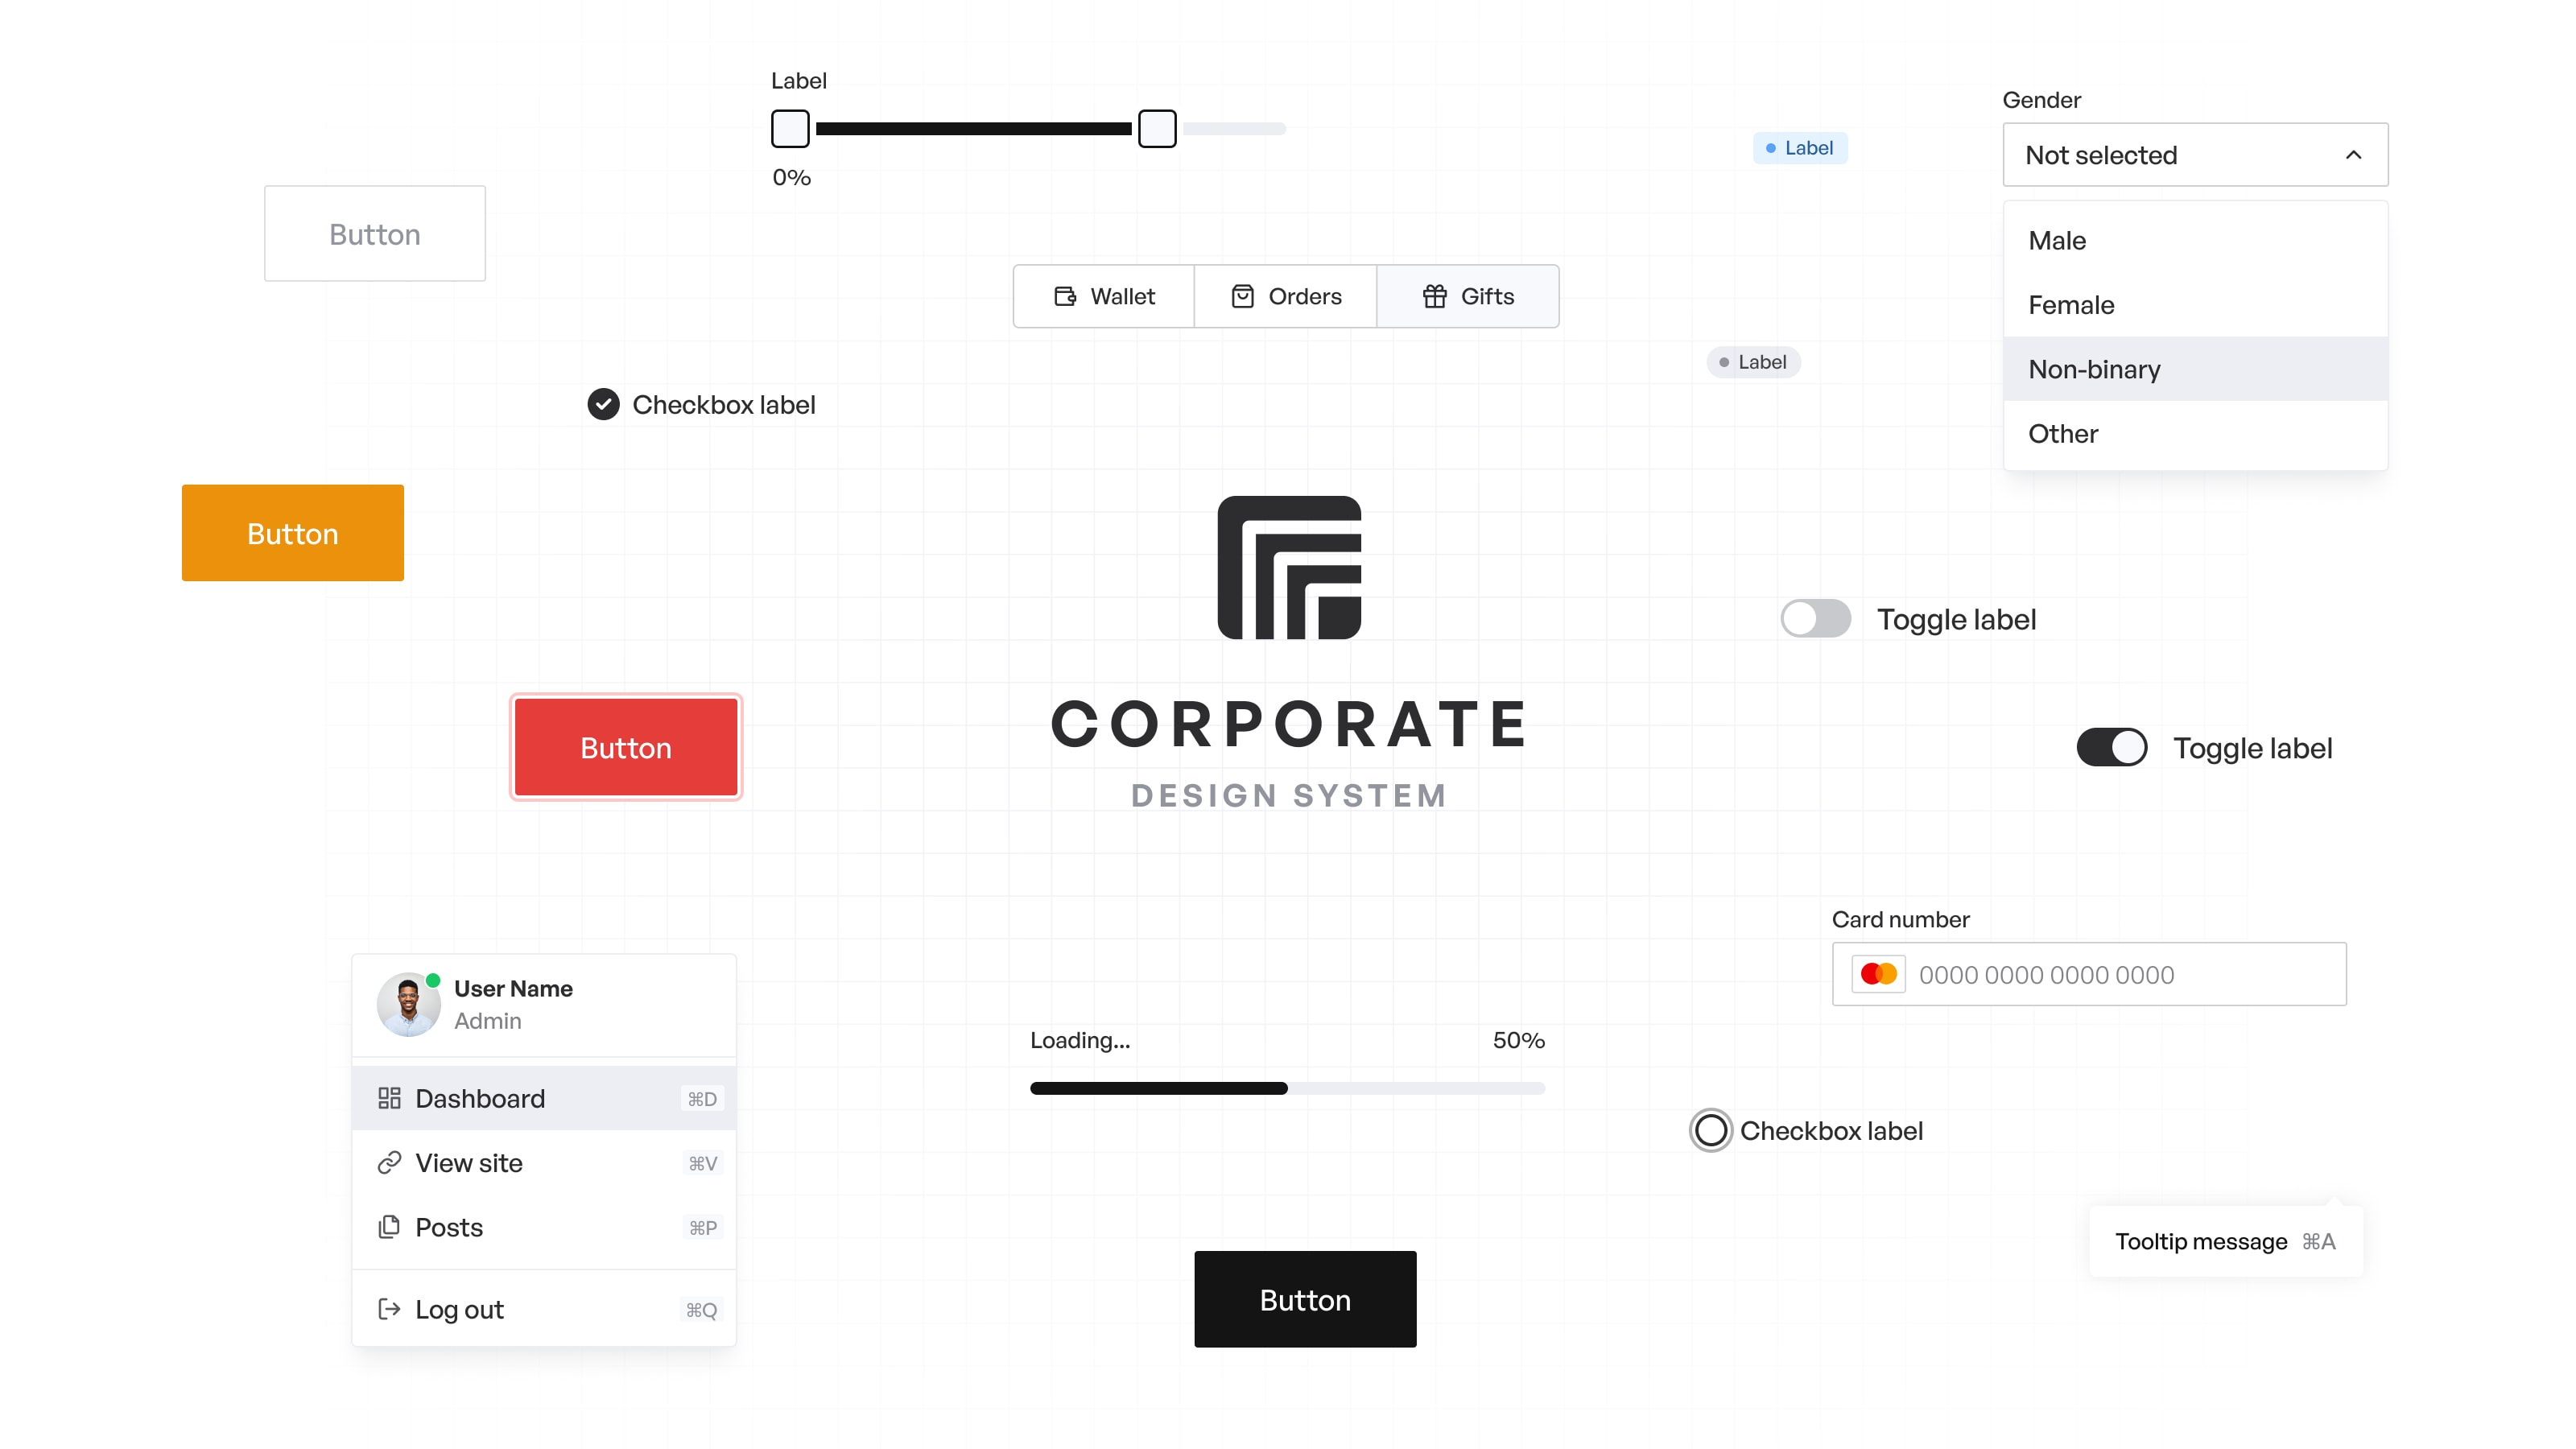Click the Wallet icon in tab bar
Screen dimensions: 2576x1449
1065,295
